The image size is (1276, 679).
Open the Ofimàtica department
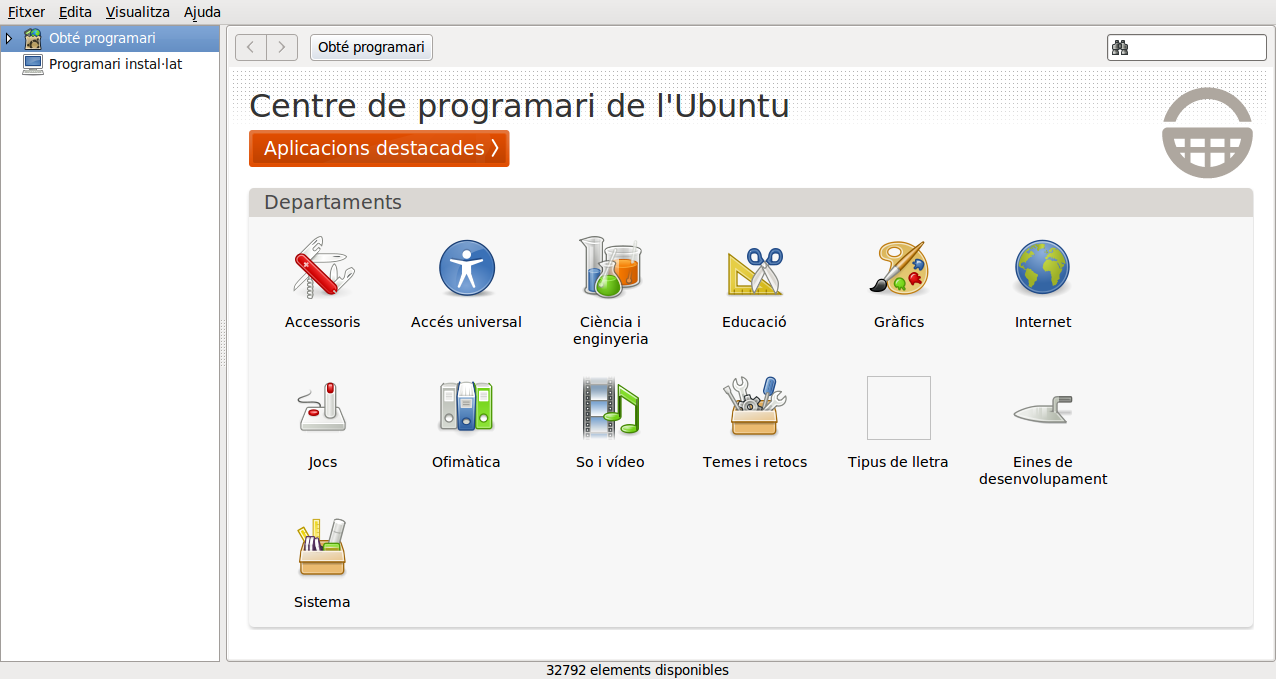[x=466, y=408]
